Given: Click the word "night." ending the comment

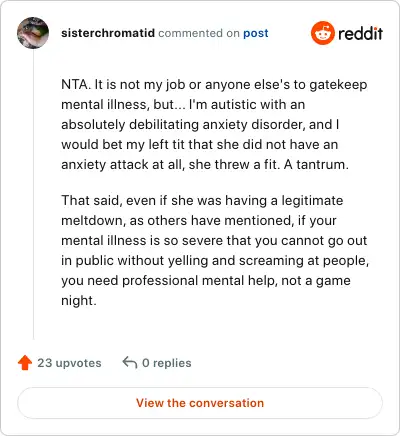Looking at the screenshot, I should tap(79, 301).
